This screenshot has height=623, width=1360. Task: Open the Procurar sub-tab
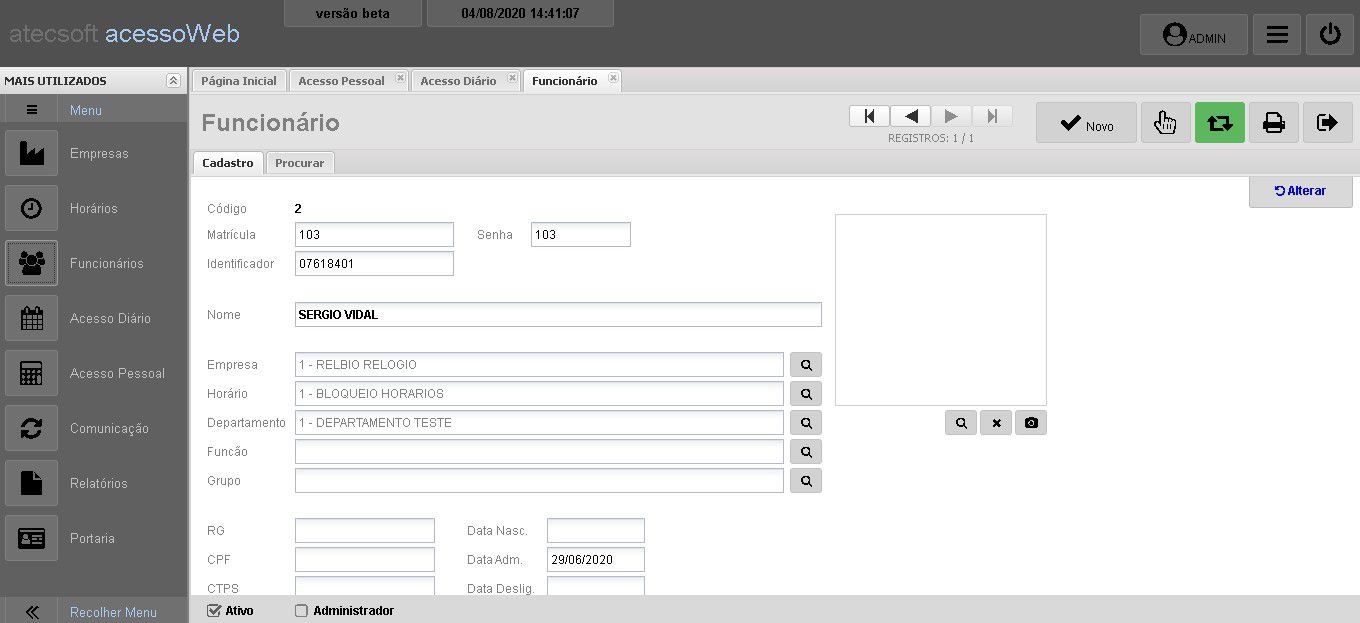[x=299, y=163]
